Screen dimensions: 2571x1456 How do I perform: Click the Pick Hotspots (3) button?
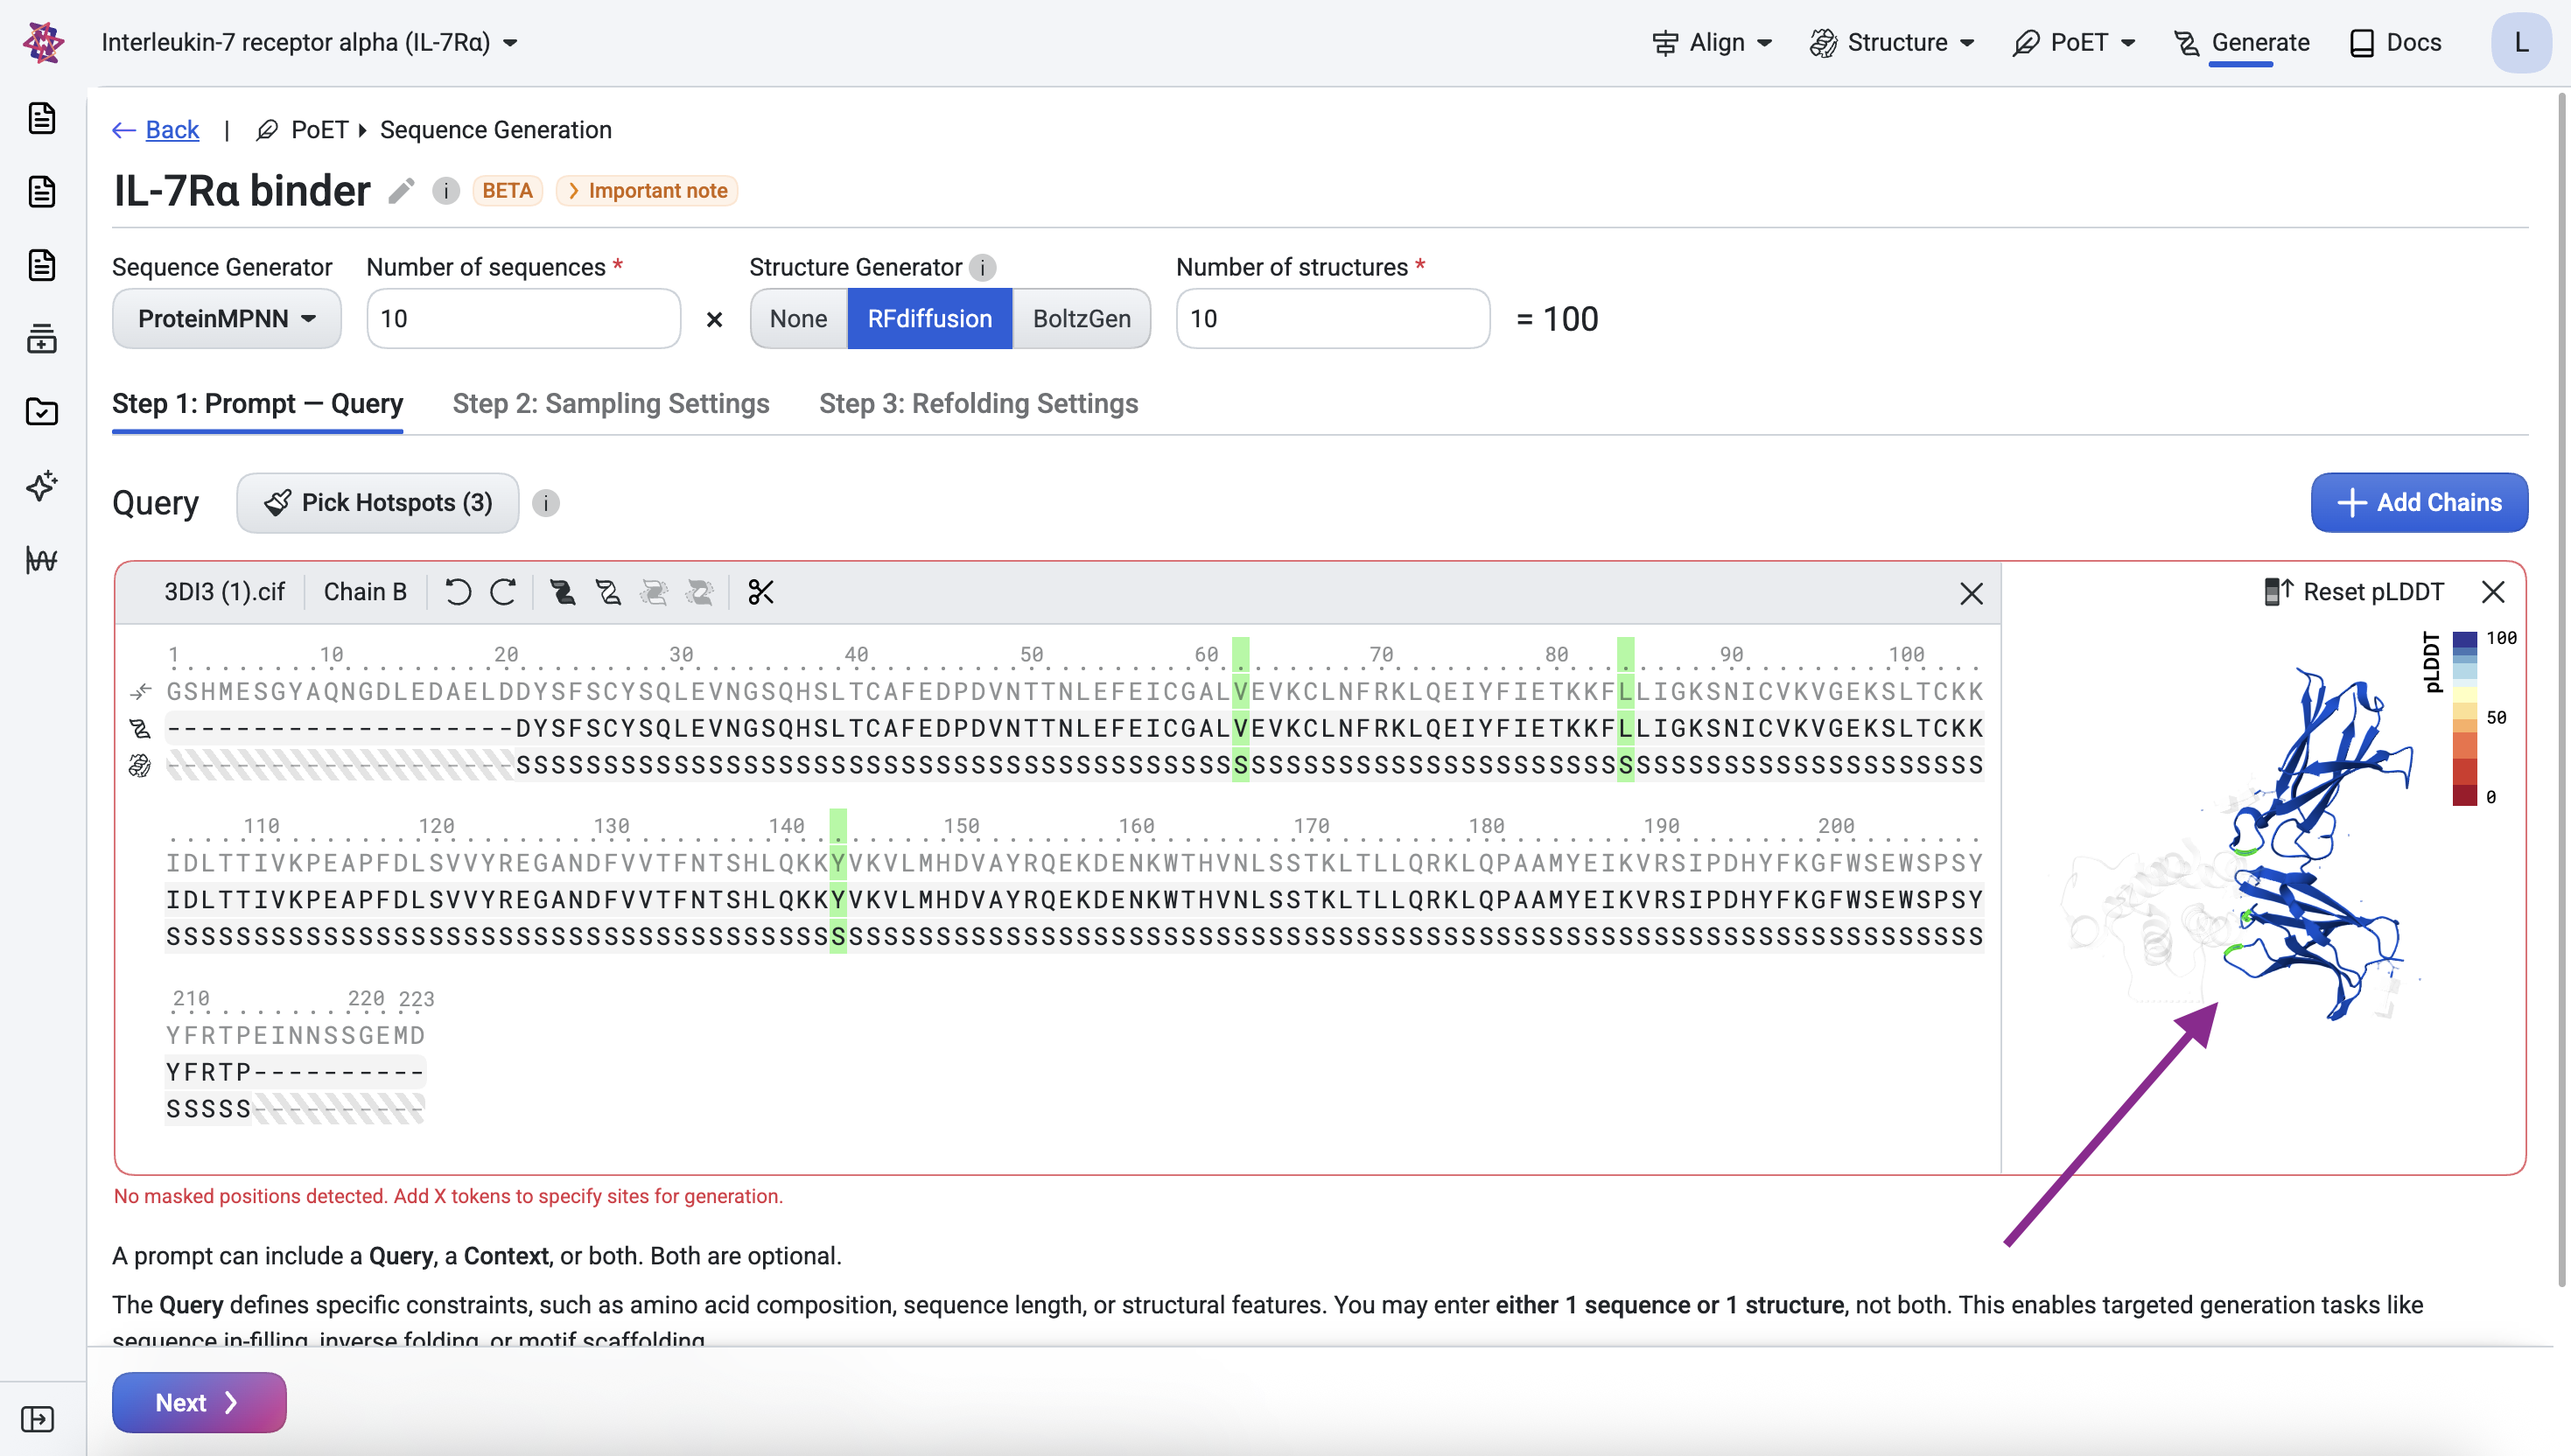[x=378, y=502]
